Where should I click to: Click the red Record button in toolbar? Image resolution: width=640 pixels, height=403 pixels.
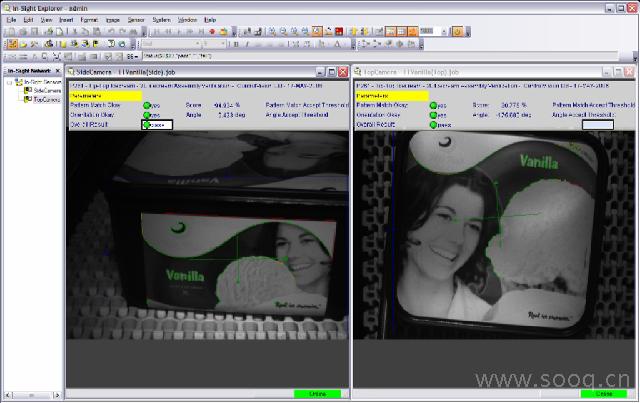(211, 32)
